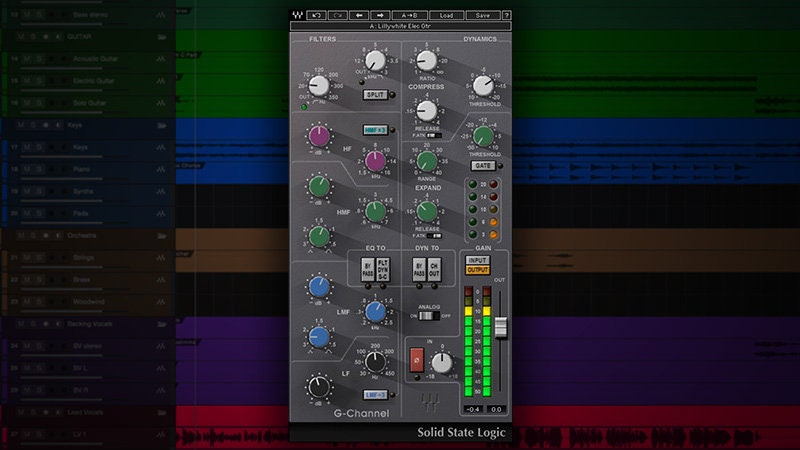Click the compressor RELEASE knob
Screen dimensions: 800x450
(x=427, y=111)
